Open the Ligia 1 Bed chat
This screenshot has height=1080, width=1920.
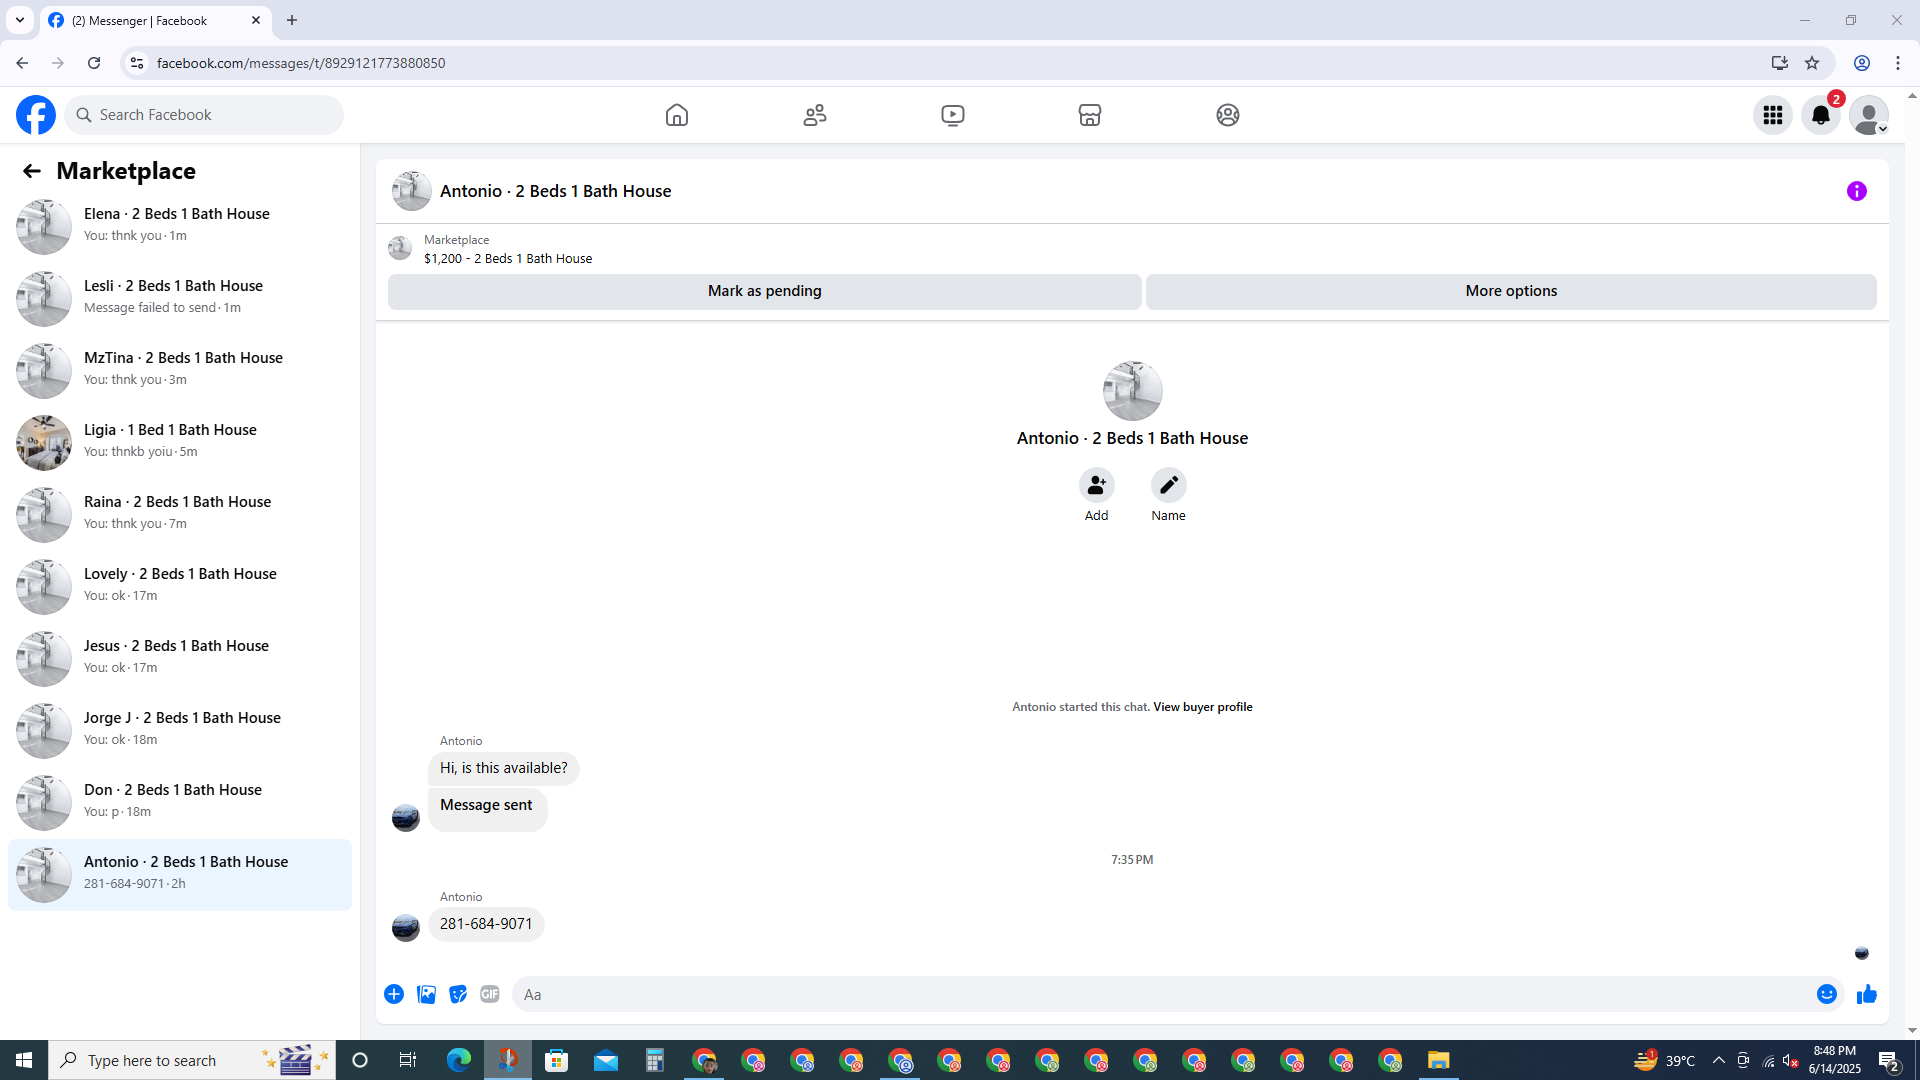(x=180, y=442)
